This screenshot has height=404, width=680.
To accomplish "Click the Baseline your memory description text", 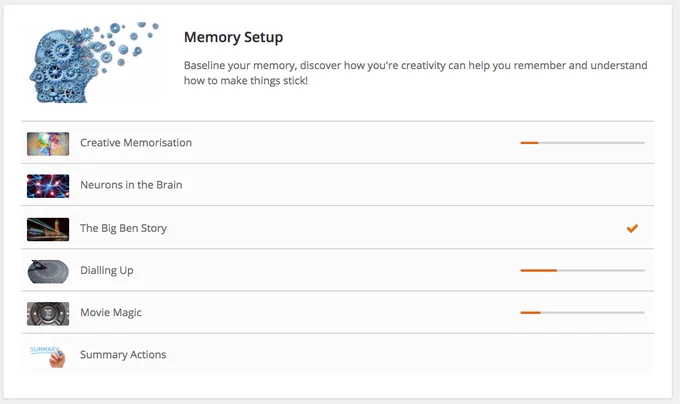I will 415,73.
